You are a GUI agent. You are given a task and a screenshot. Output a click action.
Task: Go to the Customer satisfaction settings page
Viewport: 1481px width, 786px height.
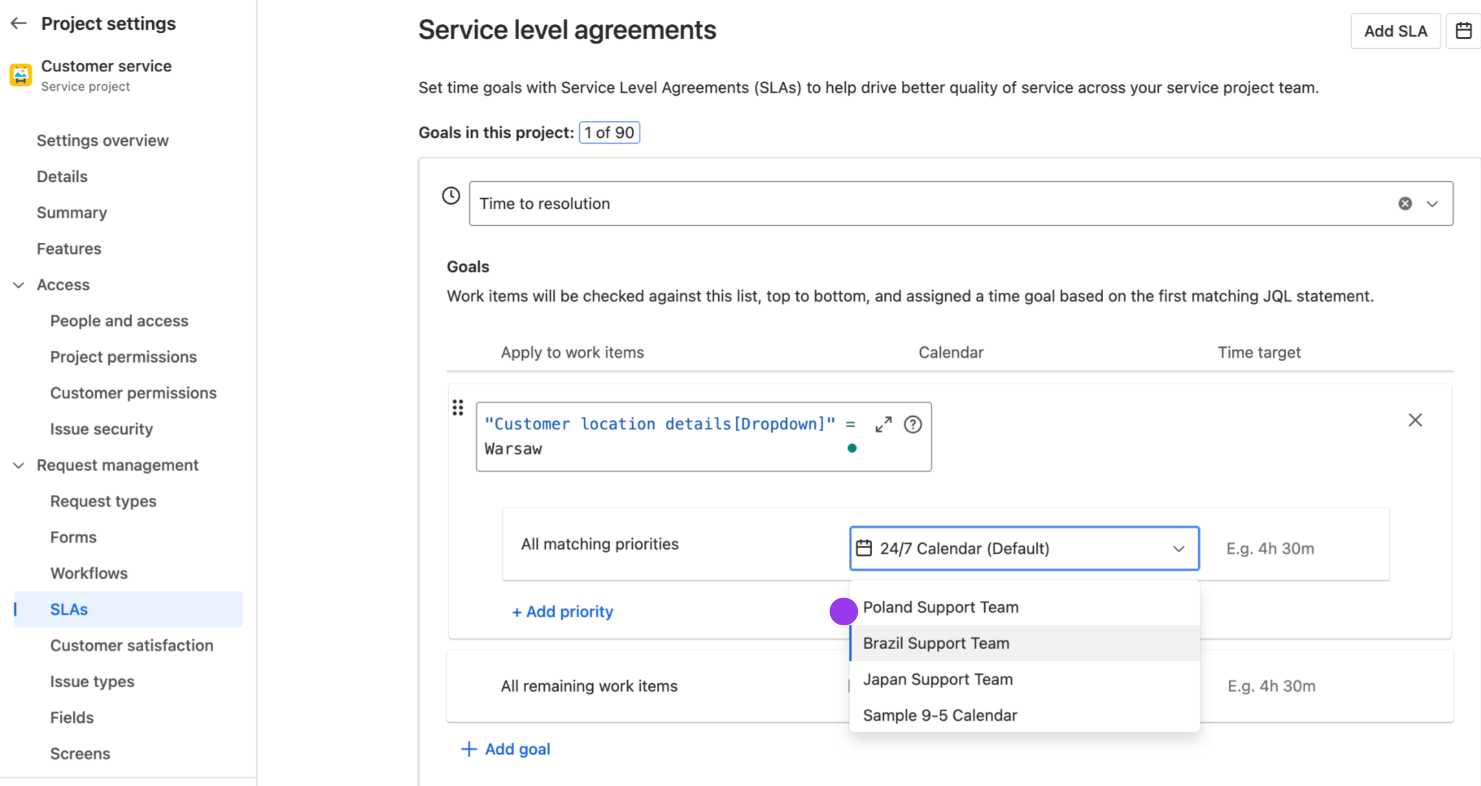click(131, 645)
